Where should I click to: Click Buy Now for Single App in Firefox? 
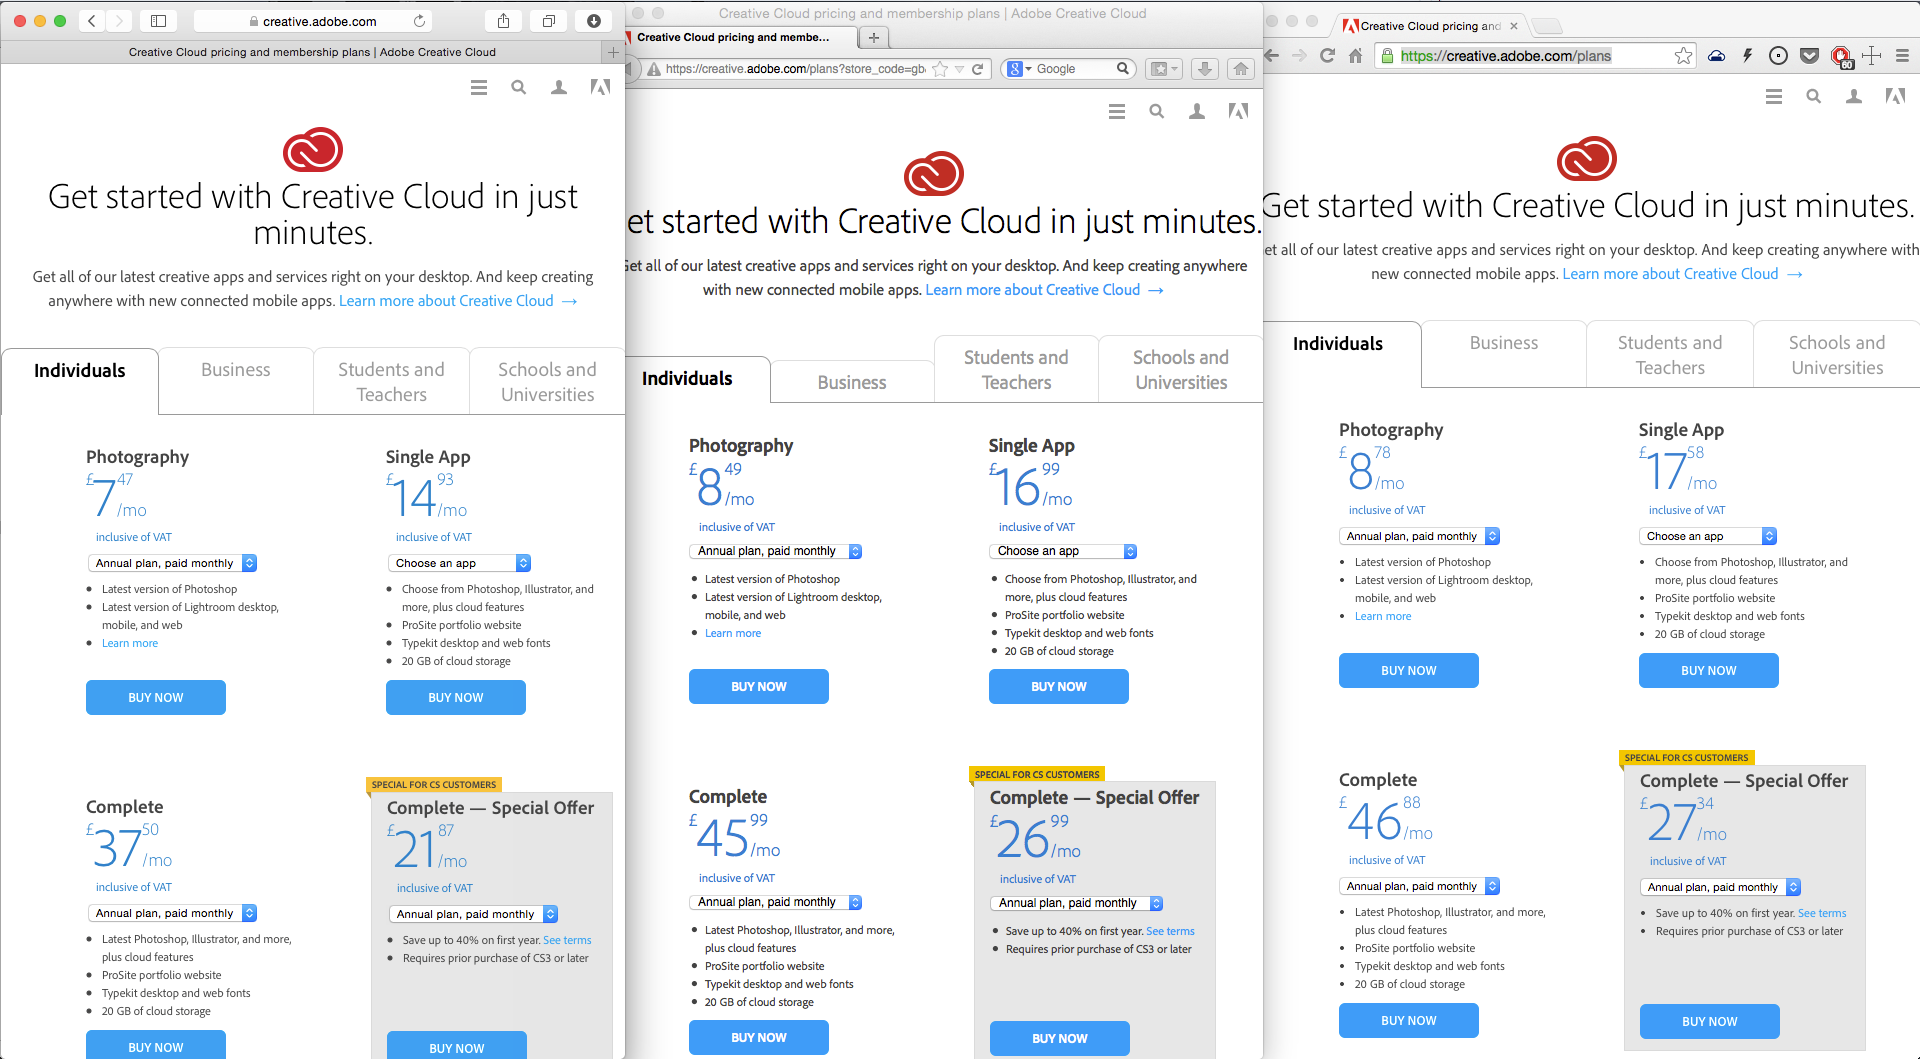point(1059,687)
